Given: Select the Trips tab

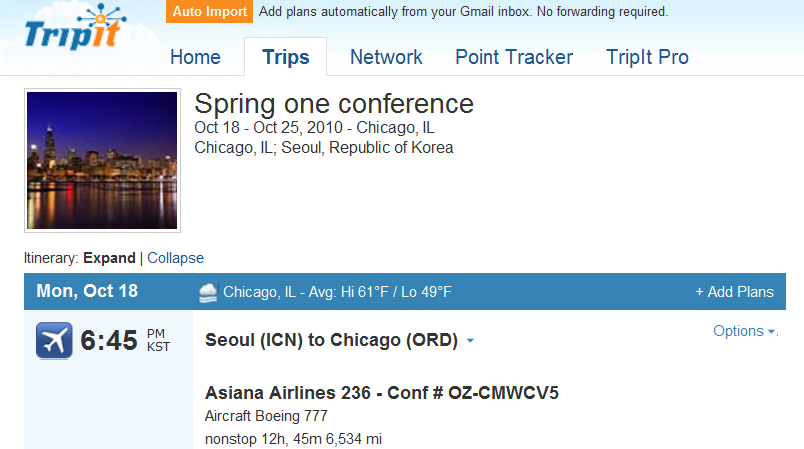Looking at the screenshot, I should coord(286,57).
